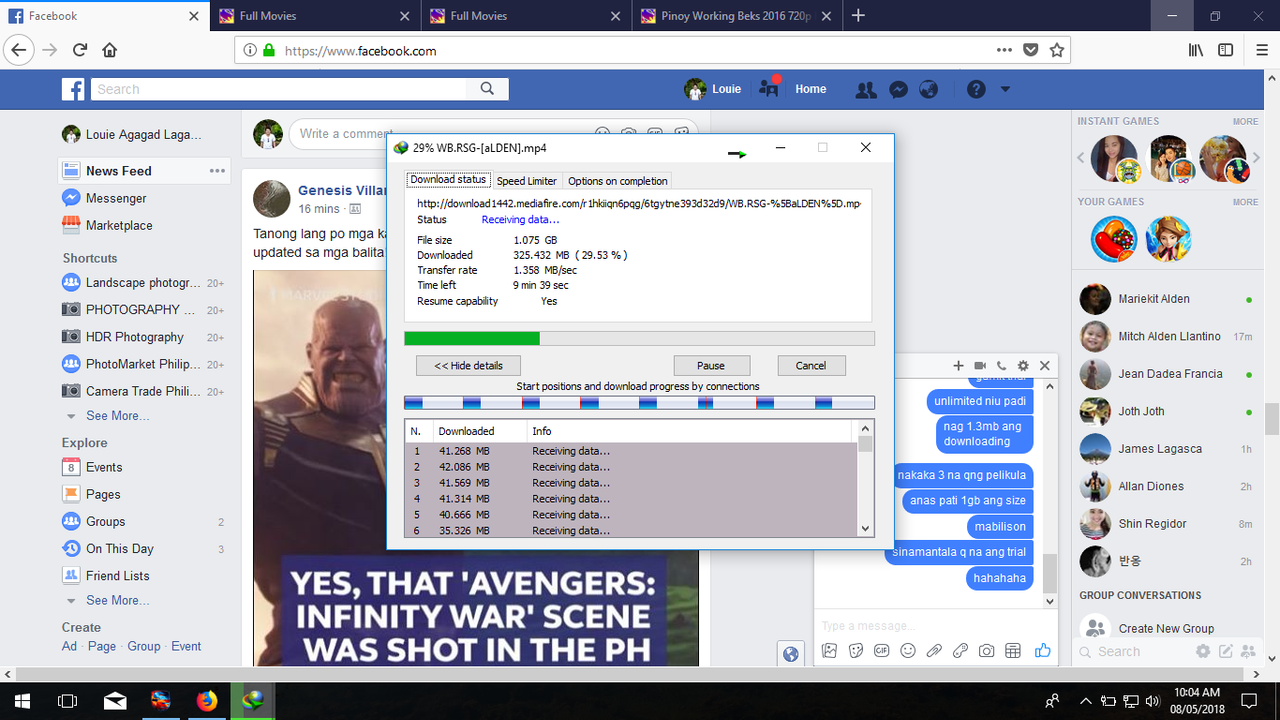
Task: Open a new Firefox tab
Action: pos(858,16)
